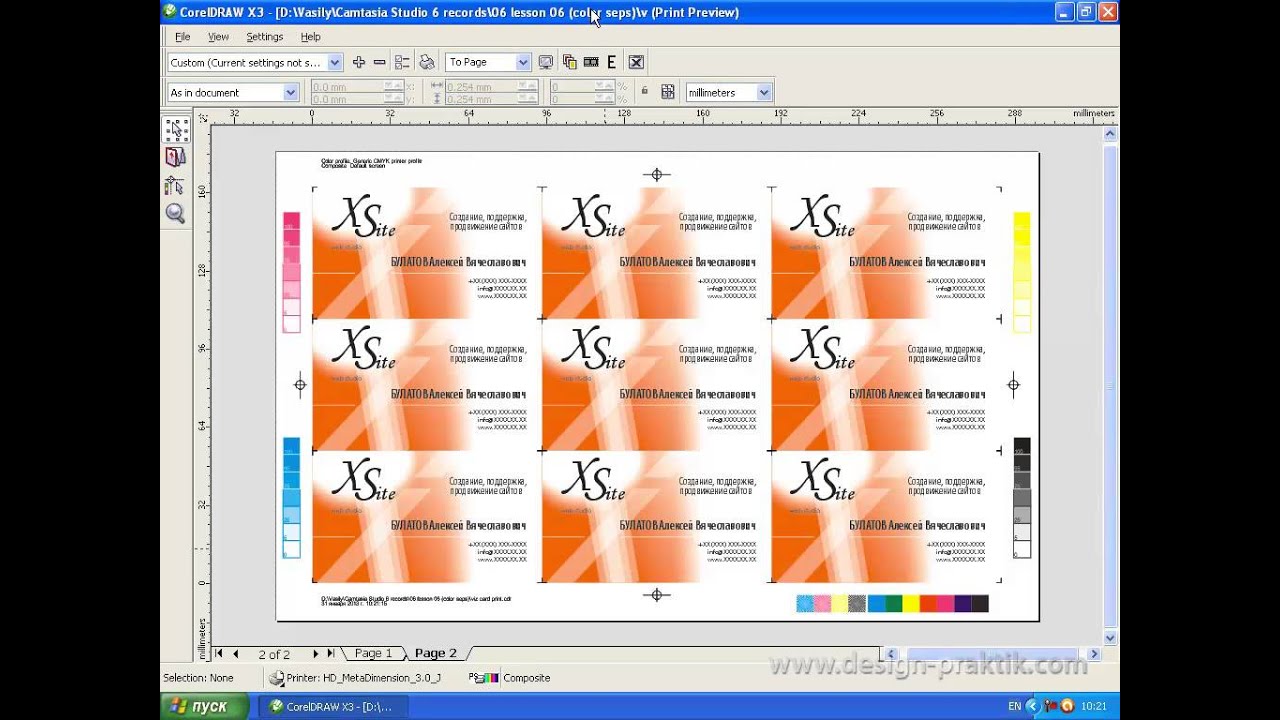Select the Pick tool in toolbox
Image resolution: width=1280 pixels, height=720 pixels.
pos(176,129)
